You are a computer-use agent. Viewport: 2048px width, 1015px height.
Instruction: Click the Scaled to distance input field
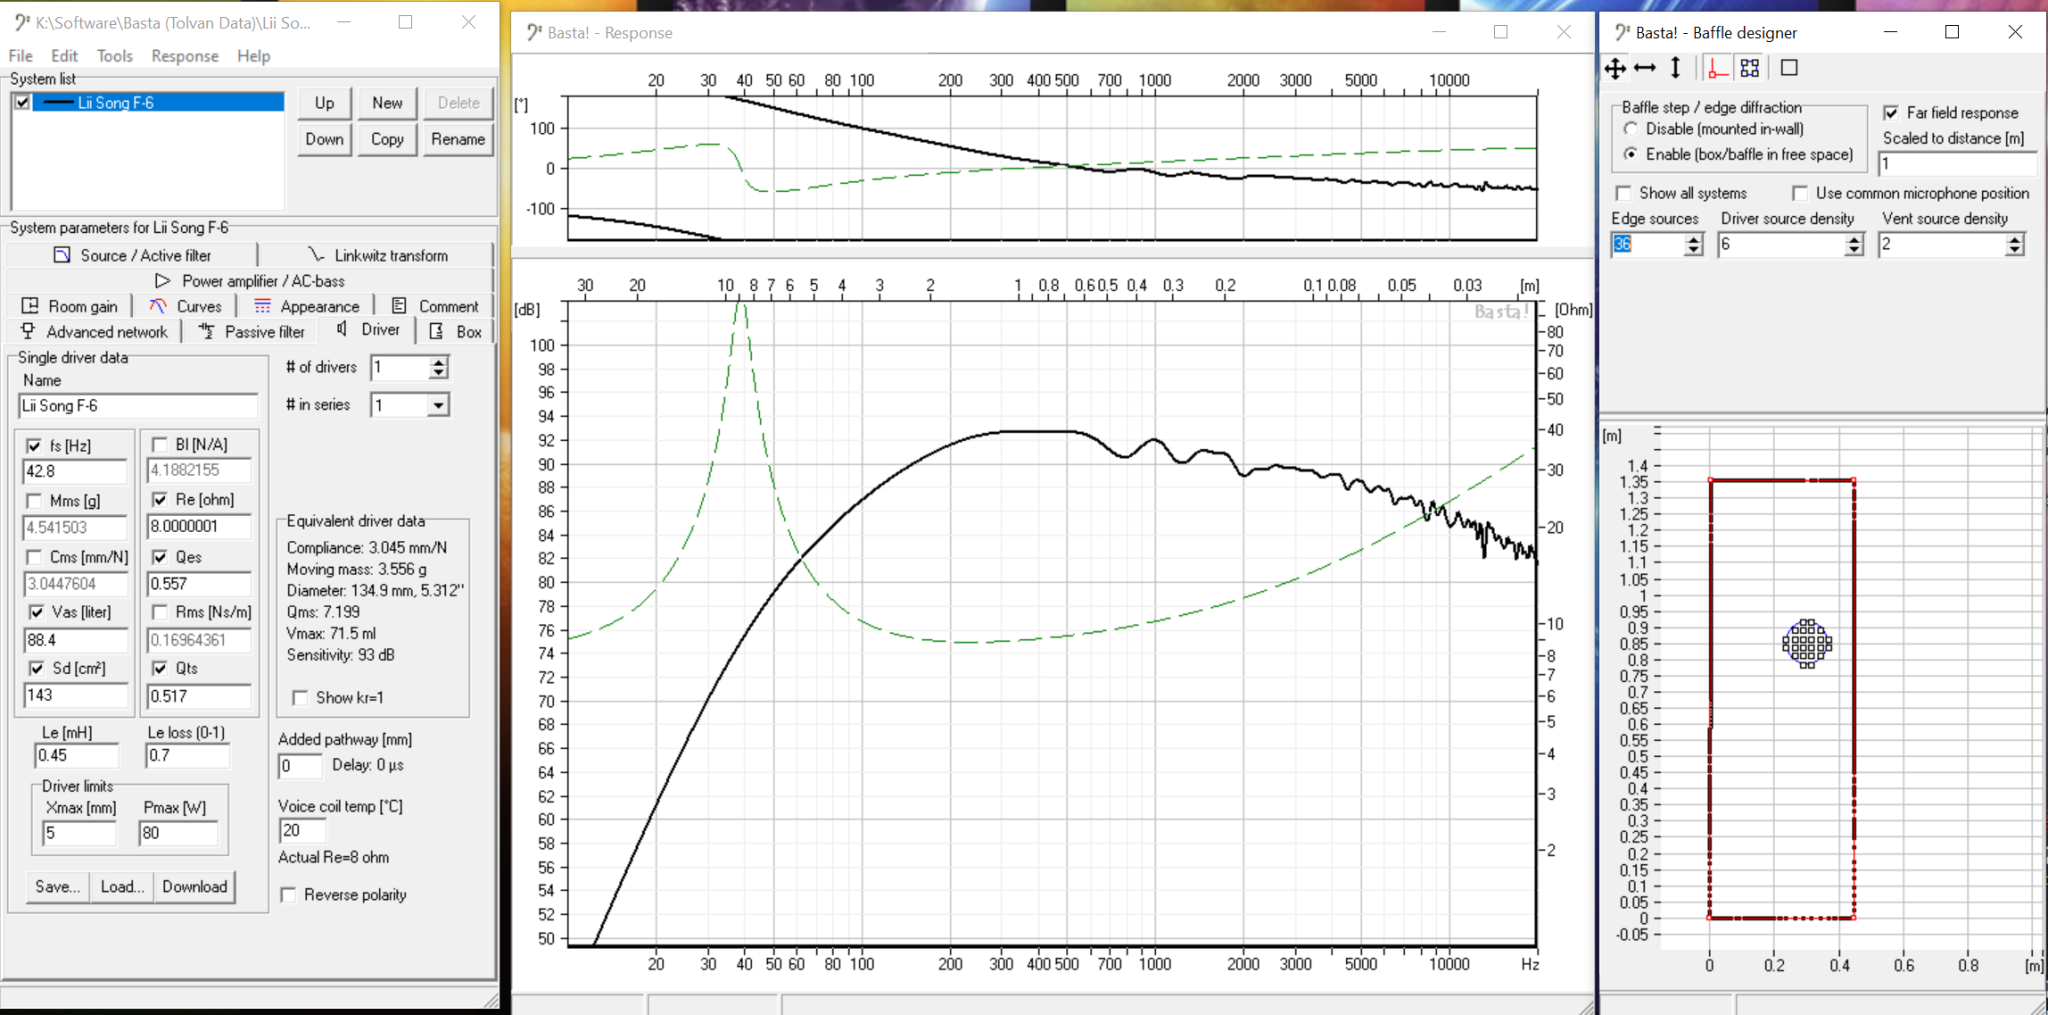tap(1958, 164)
